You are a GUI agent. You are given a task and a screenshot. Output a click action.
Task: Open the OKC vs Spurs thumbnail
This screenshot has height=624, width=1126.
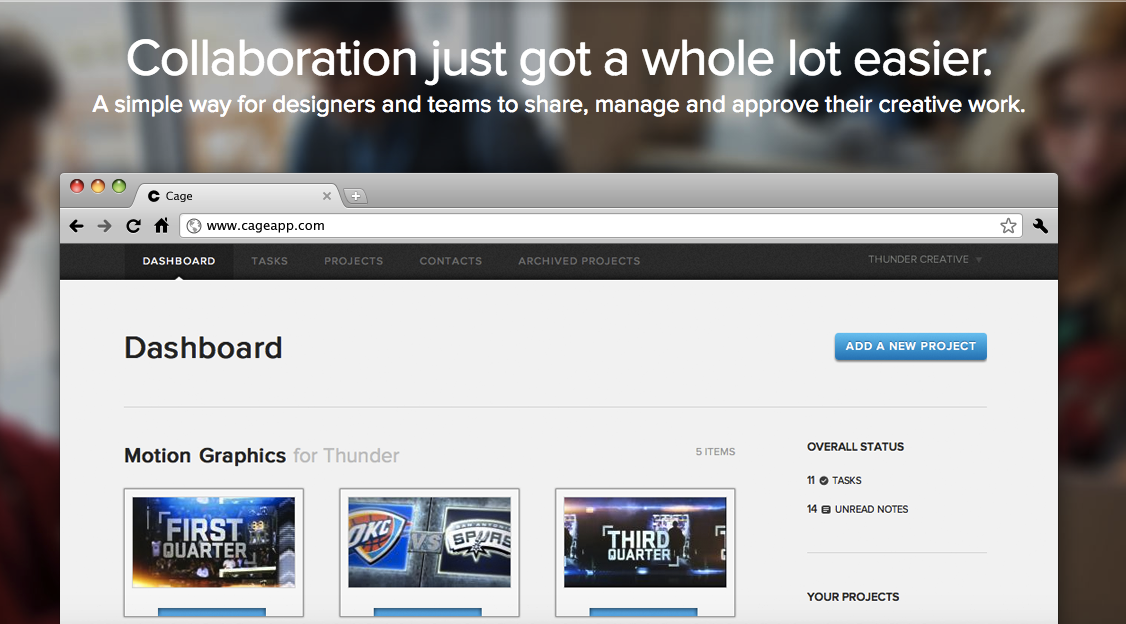[x=429, y=542]
